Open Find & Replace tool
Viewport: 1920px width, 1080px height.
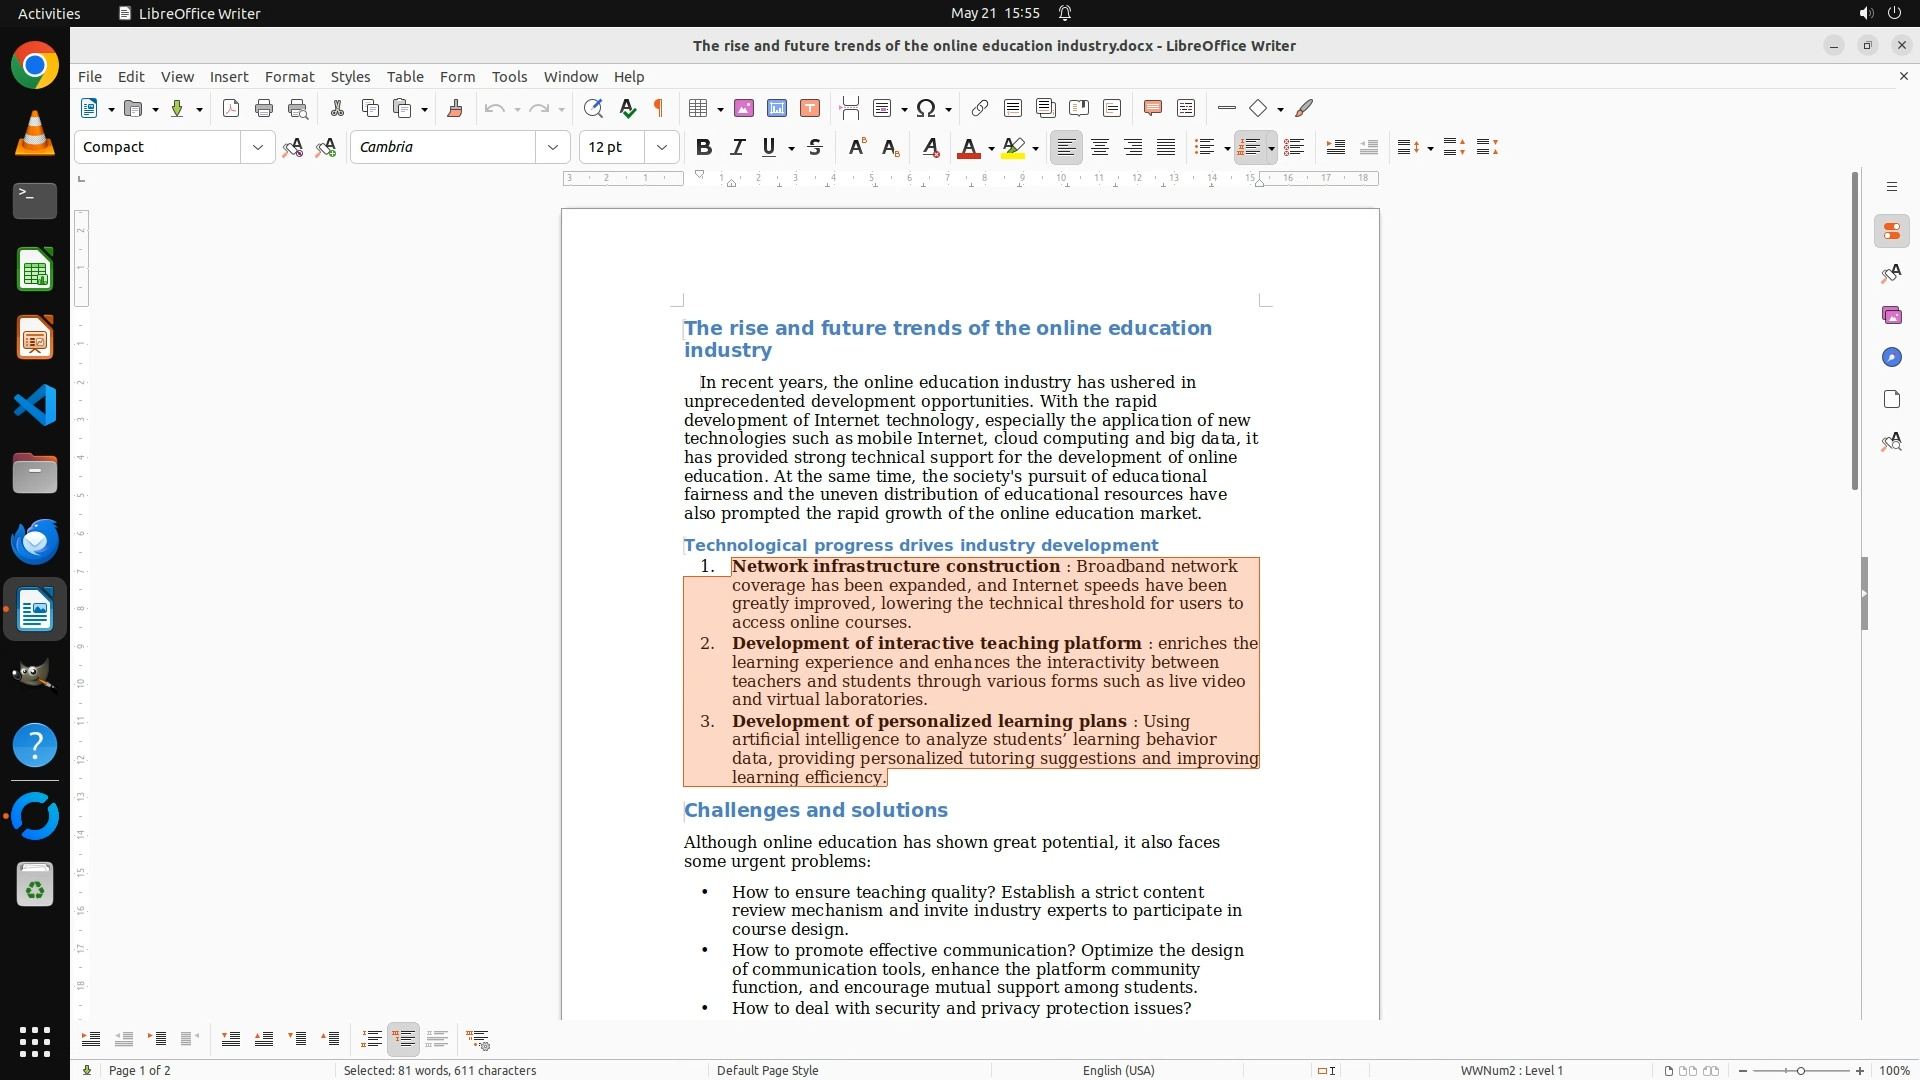click(593, 108)
